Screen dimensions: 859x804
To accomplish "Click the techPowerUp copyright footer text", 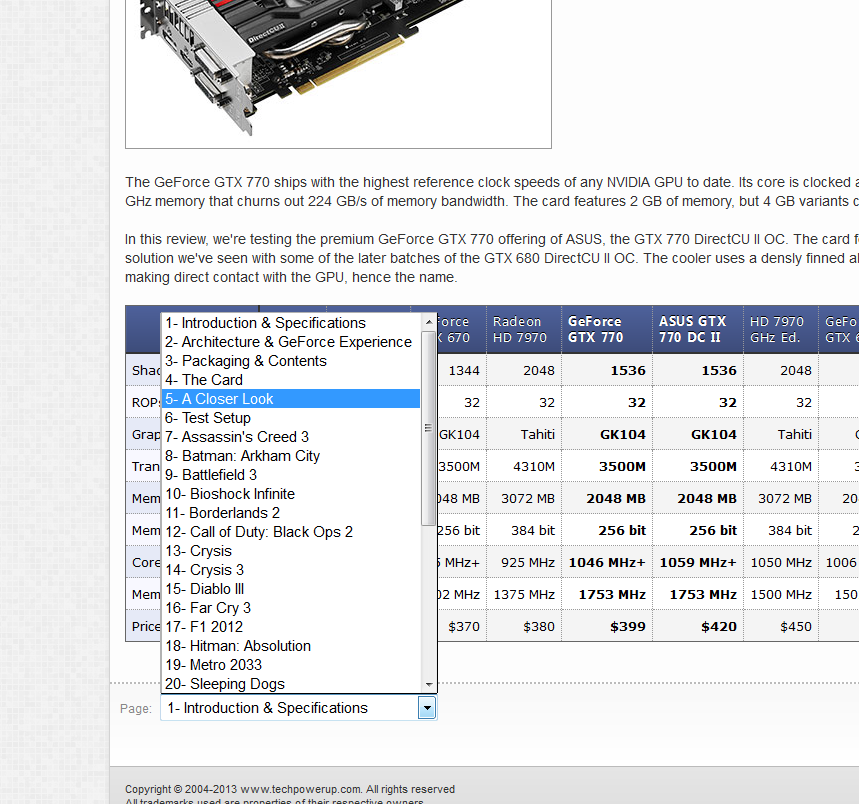I will 290,789.
